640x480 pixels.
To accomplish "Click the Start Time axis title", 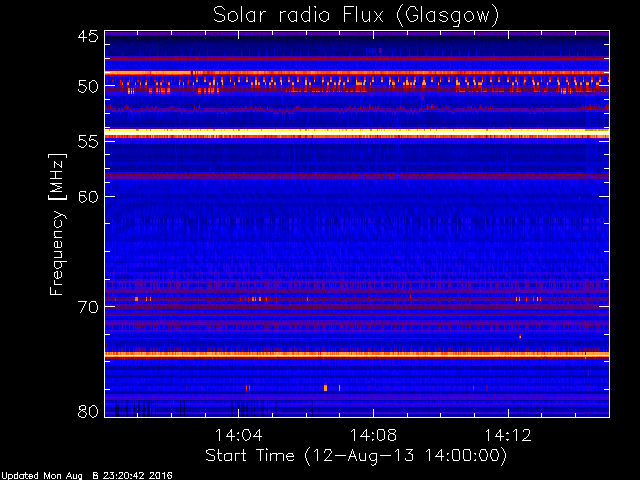I will click(356, 456).
